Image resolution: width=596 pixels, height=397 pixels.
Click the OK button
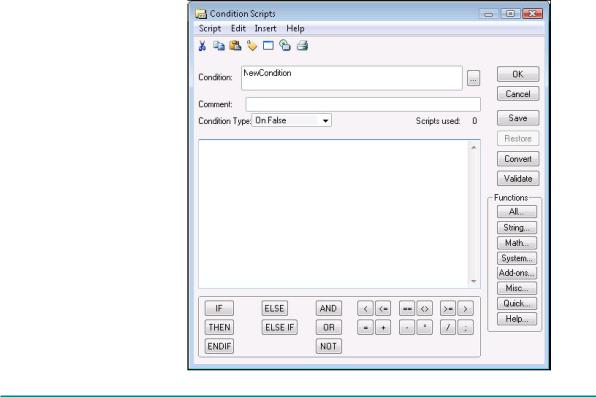(x=518, y=74)
